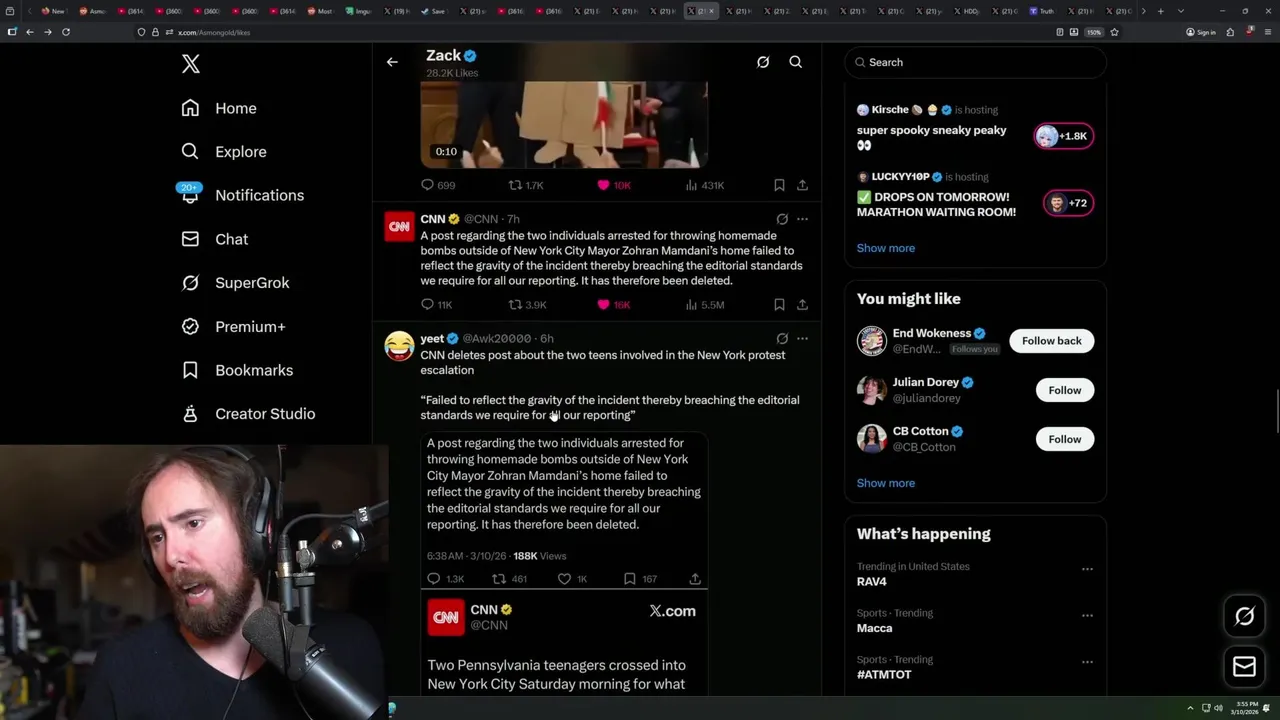Click Sign in in browser toolbar
1280x720 pixels.
[x=1201, y=32]
